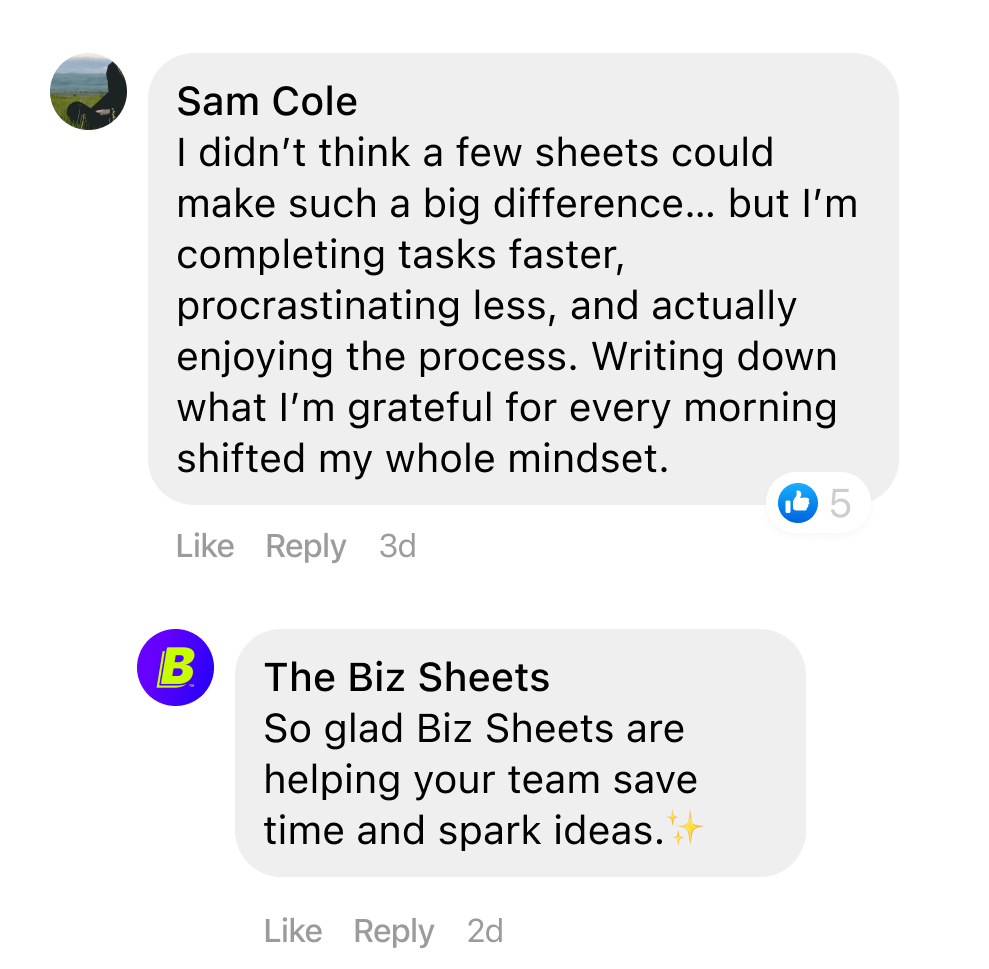Click the word 'grateful' in Sam's comment
The height and width of the screenshot is (969, 989).
pyautogui.click(x=419, y=409)
